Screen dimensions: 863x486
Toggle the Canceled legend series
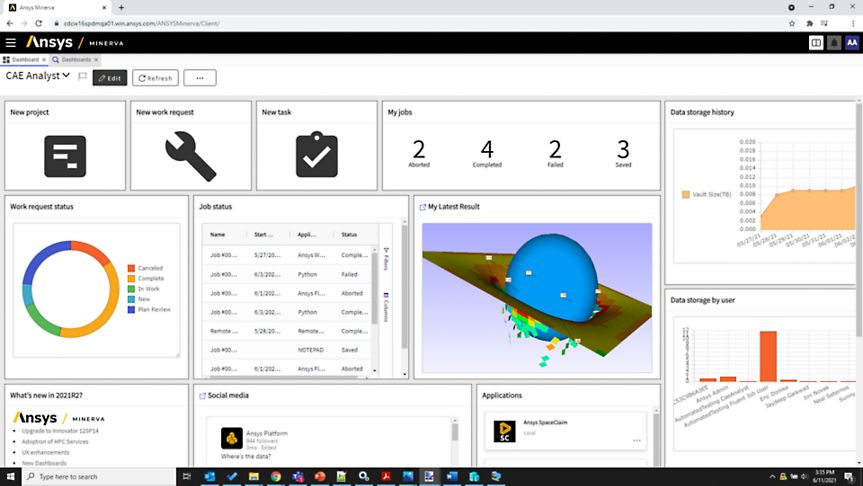(x=146, y=268)
